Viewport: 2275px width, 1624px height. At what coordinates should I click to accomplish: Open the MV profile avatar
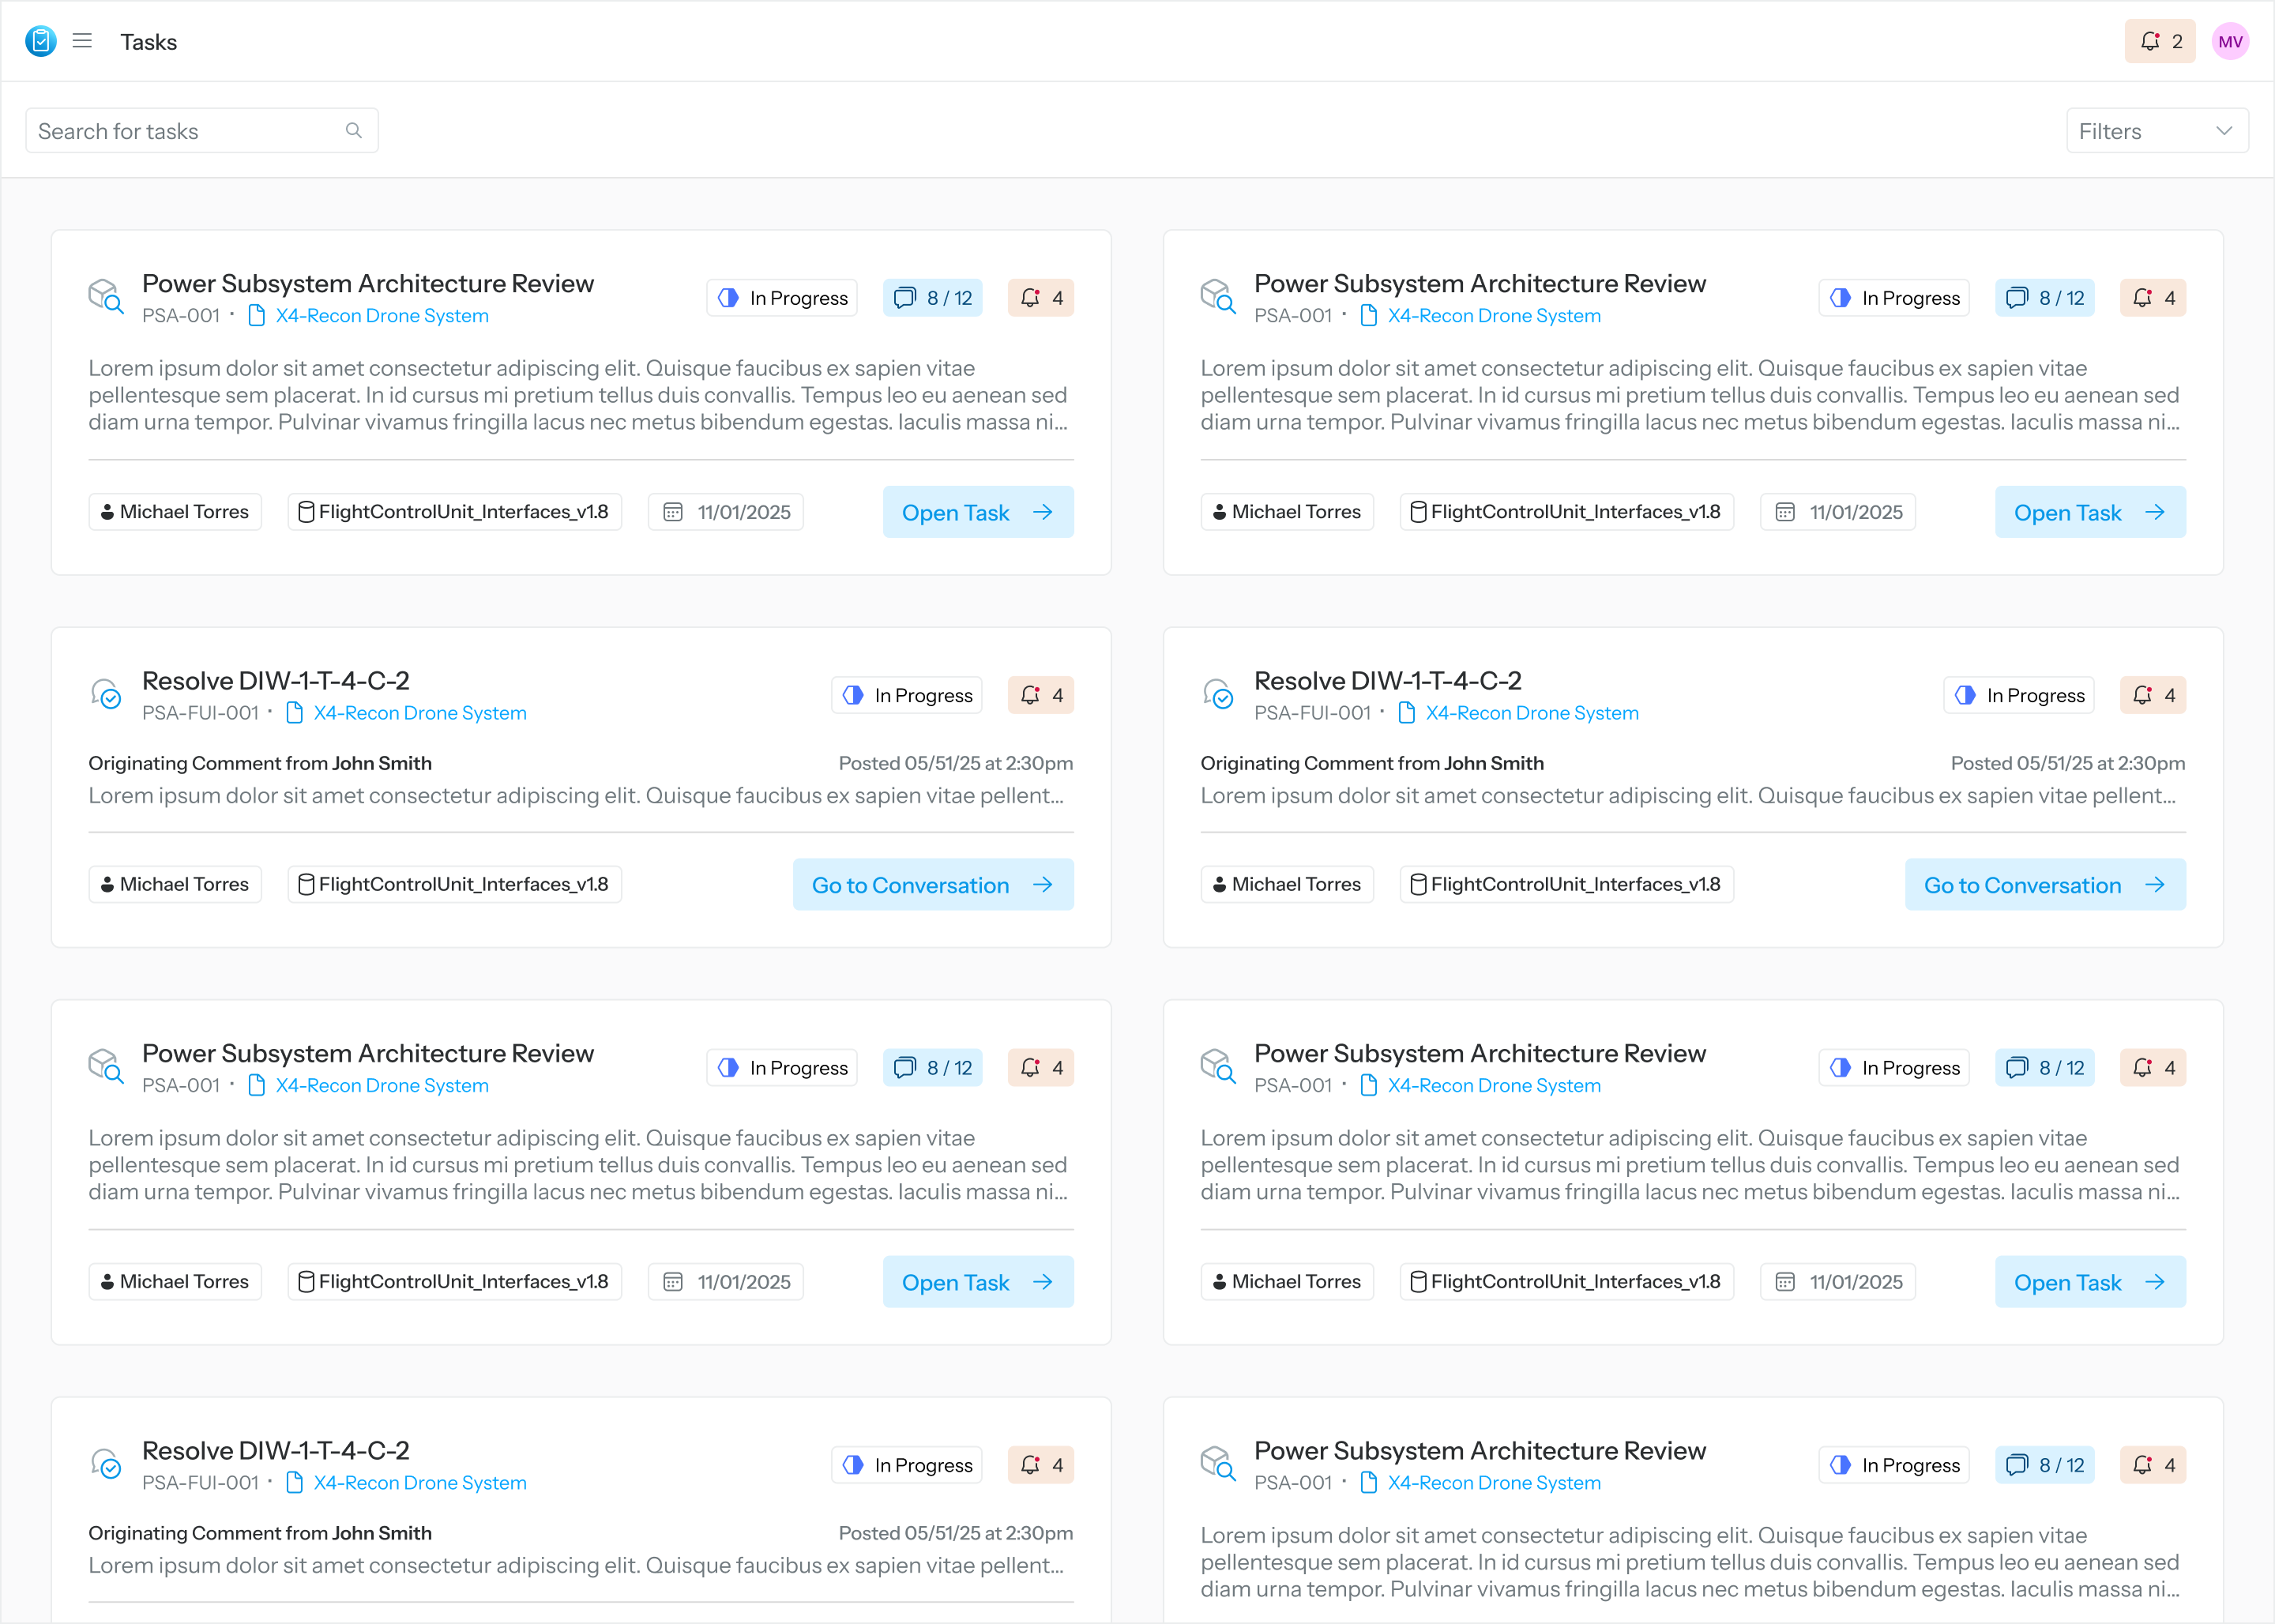point(2230,41)
